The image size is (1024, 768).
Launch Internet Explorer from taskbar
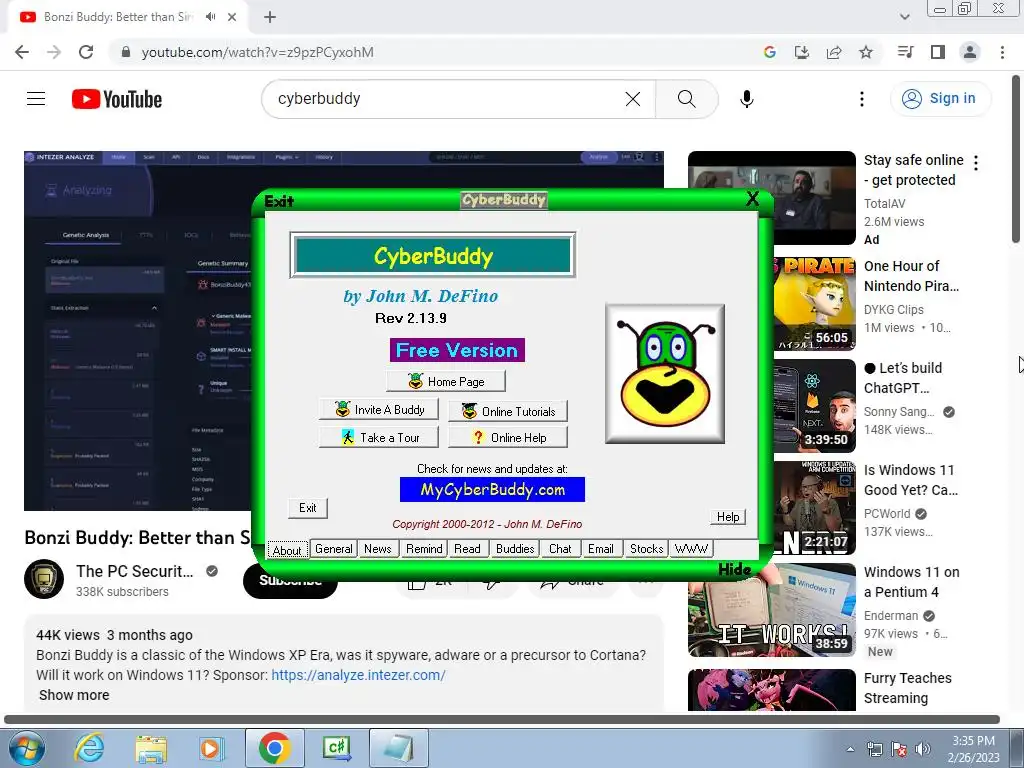point(89,748)
